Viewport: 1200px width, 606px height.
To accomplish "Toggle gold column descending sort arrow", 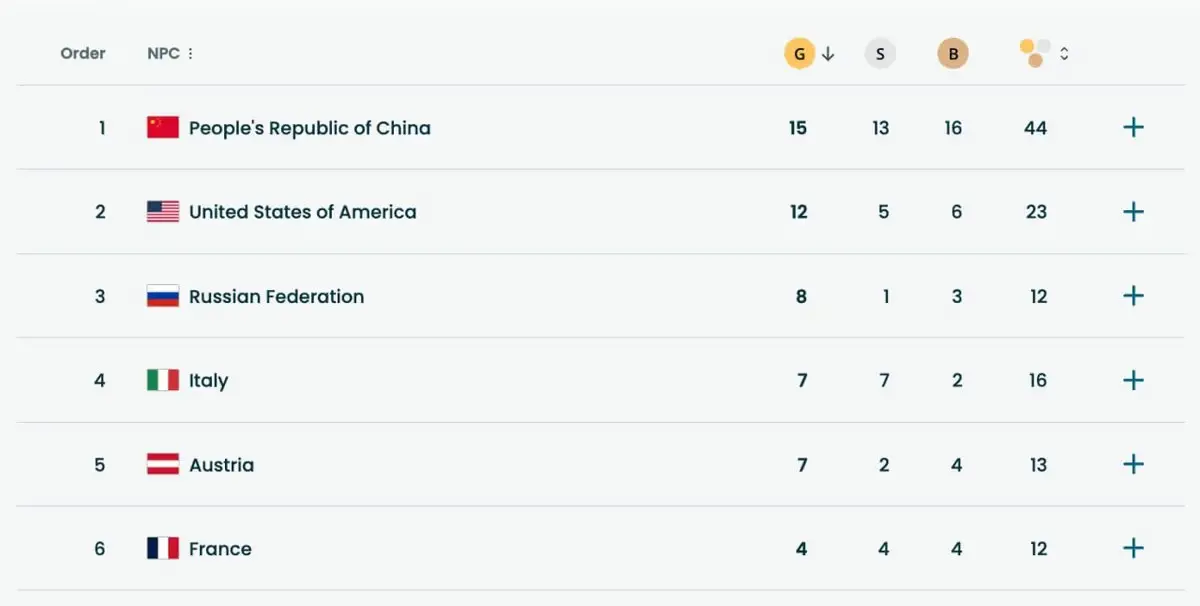I will tap(828, 54).
